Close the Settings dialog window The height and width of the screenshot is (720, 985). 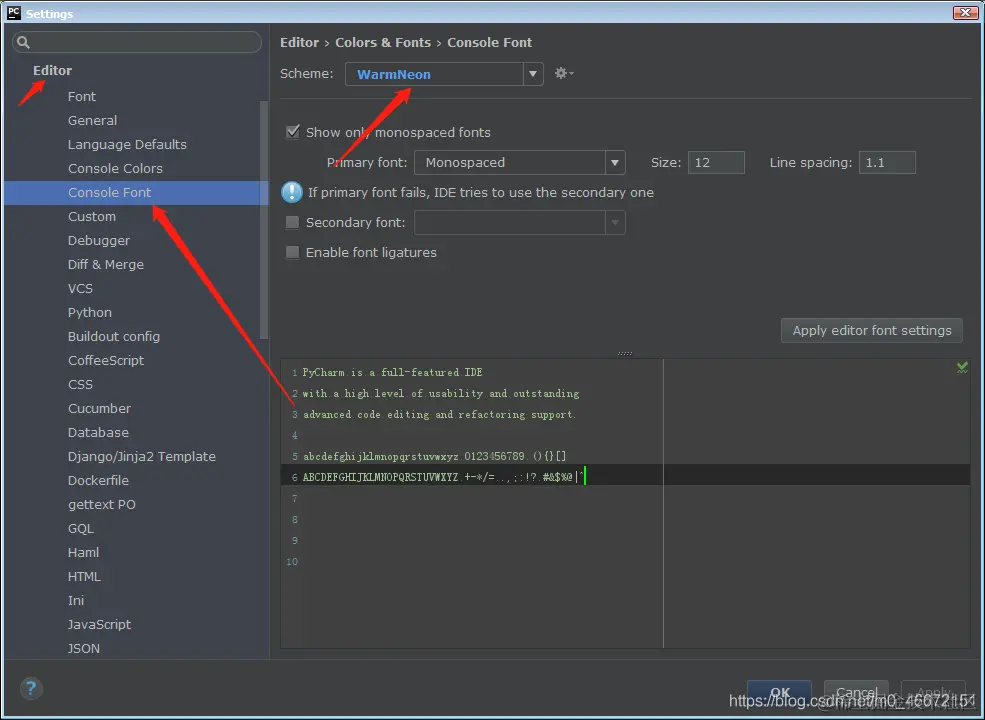(x=965, y=12)
